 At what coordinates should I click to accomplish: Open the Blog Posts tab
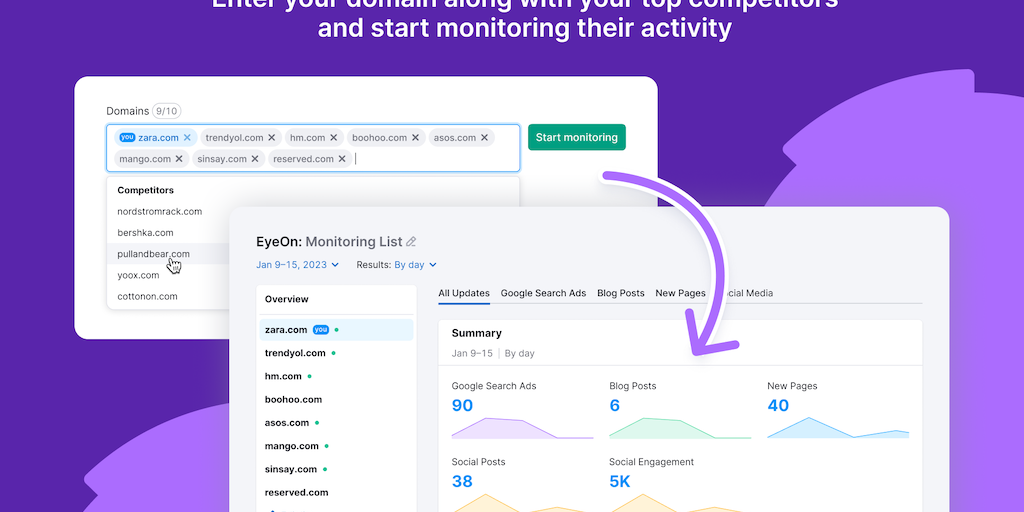coord(620,293)
